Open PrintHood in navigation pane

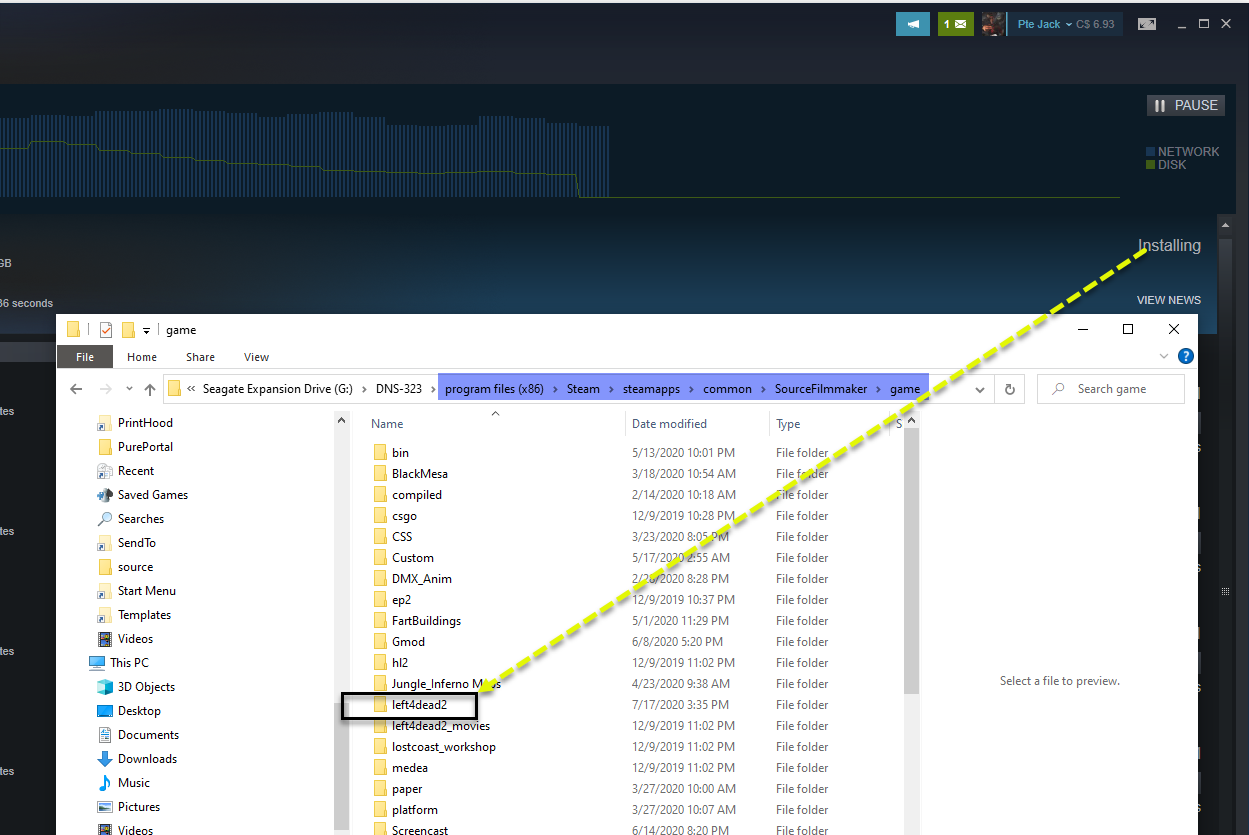[144, 423]
